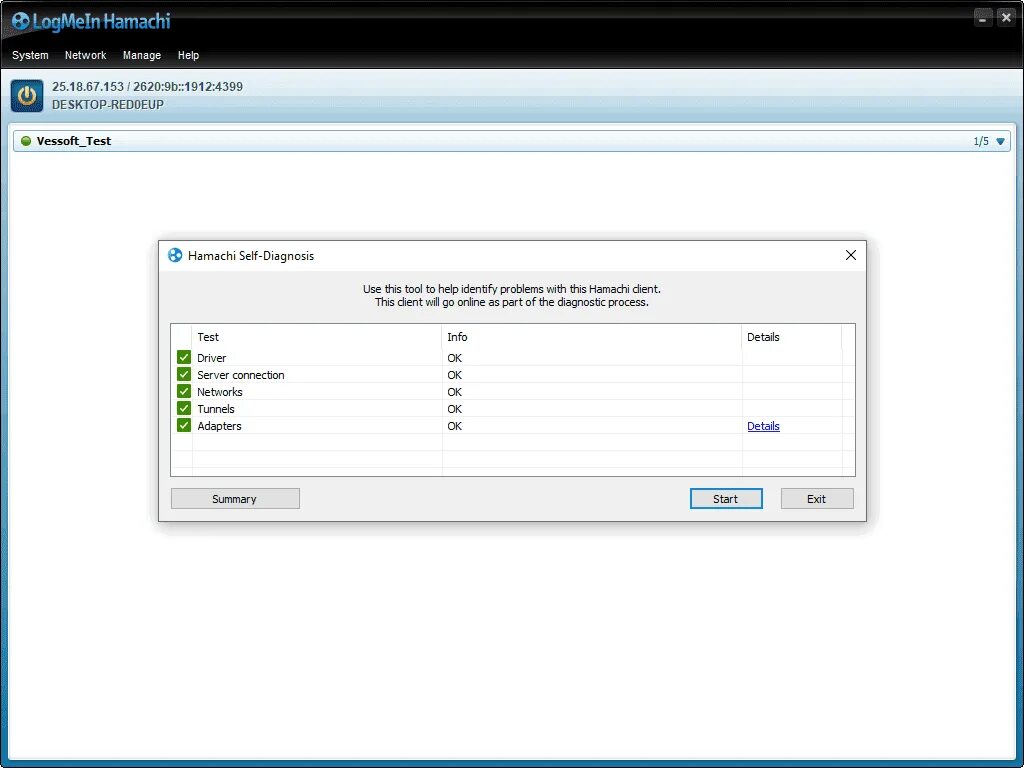The width and height of the screenshot is (1024, 768).
Task: Open the Network menu
Action: pyautogui.click(x=86, y=56)
